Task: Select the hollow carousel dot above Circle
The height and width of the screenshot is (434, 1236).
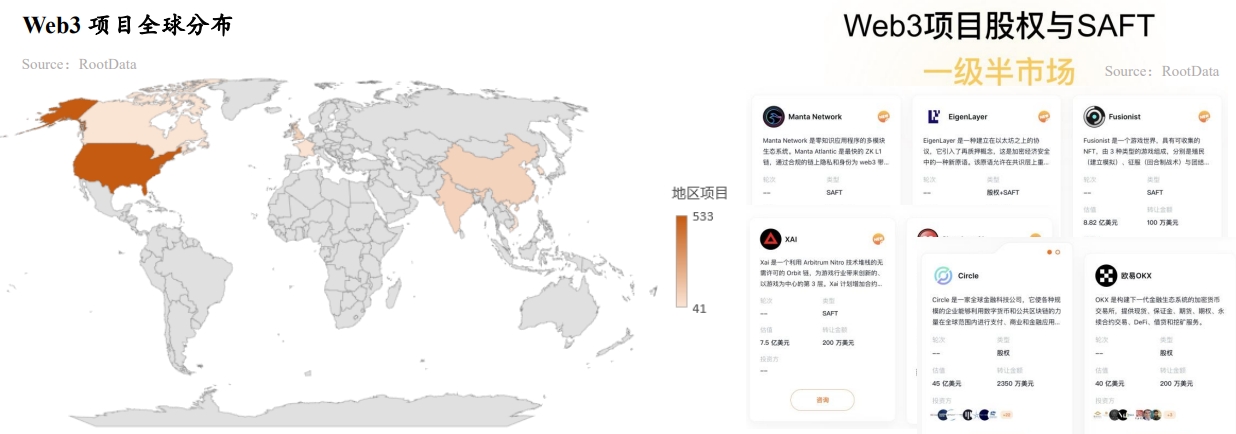Action: [1058, 252]
